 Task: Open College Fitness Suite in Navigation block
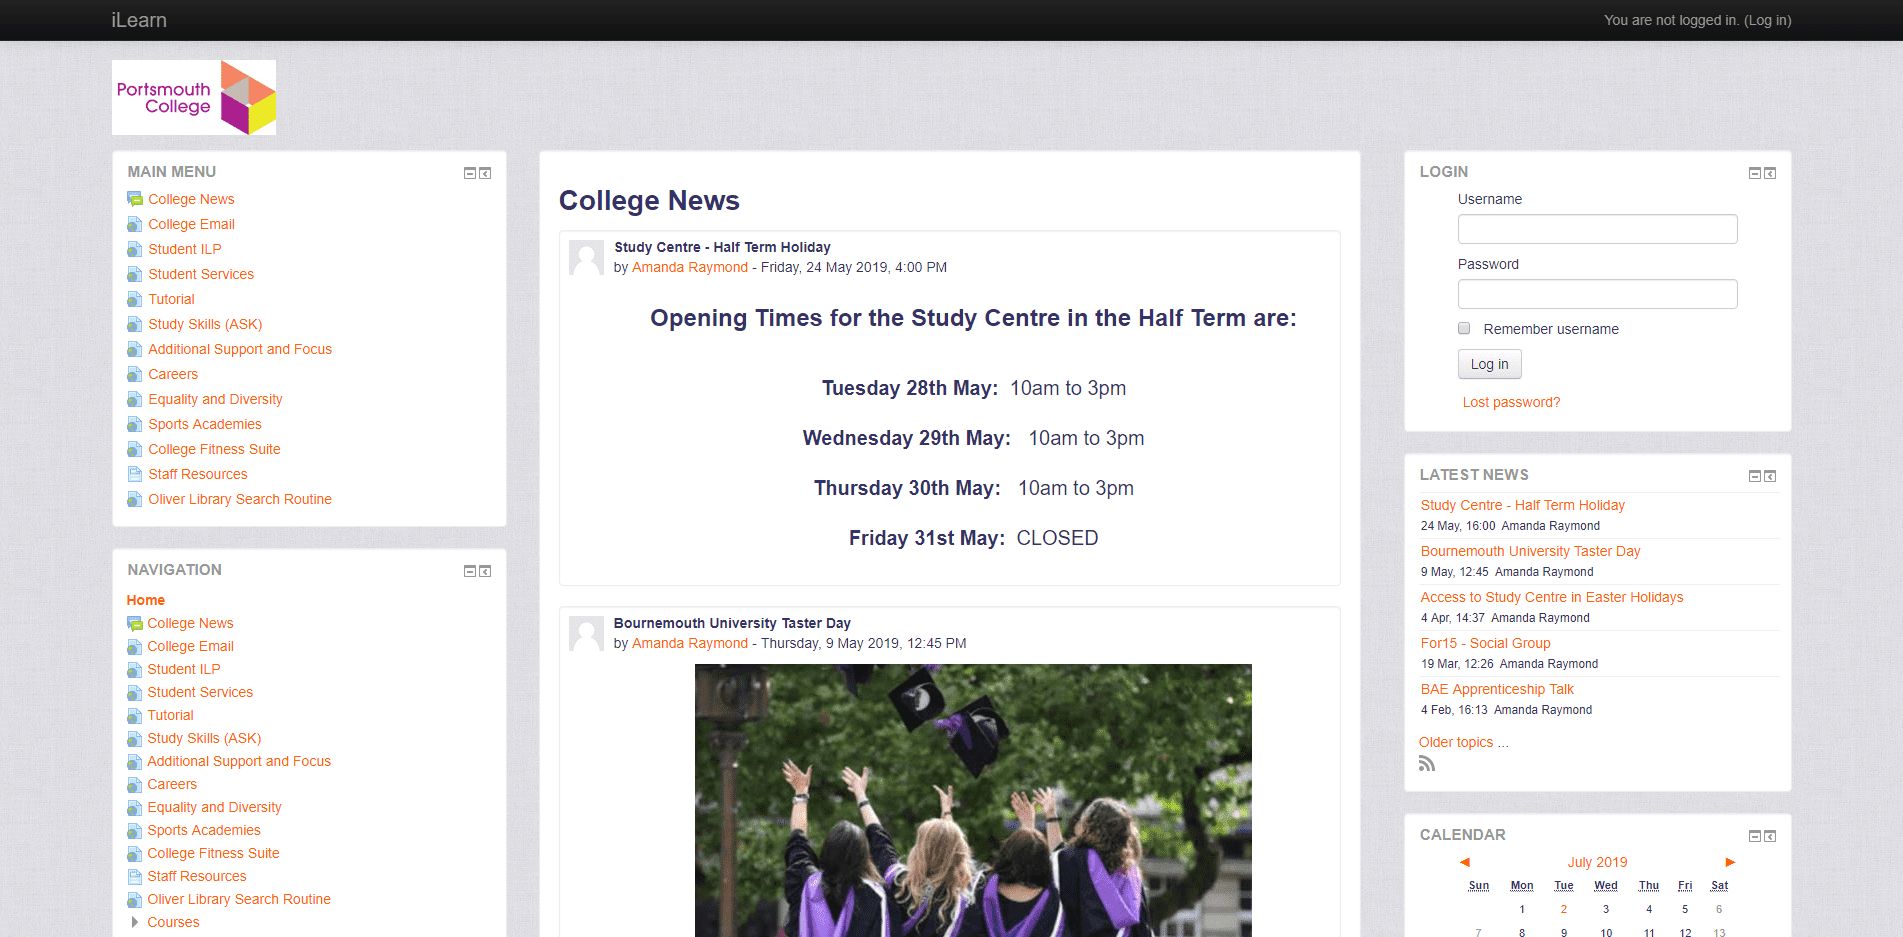click(213, 853)
